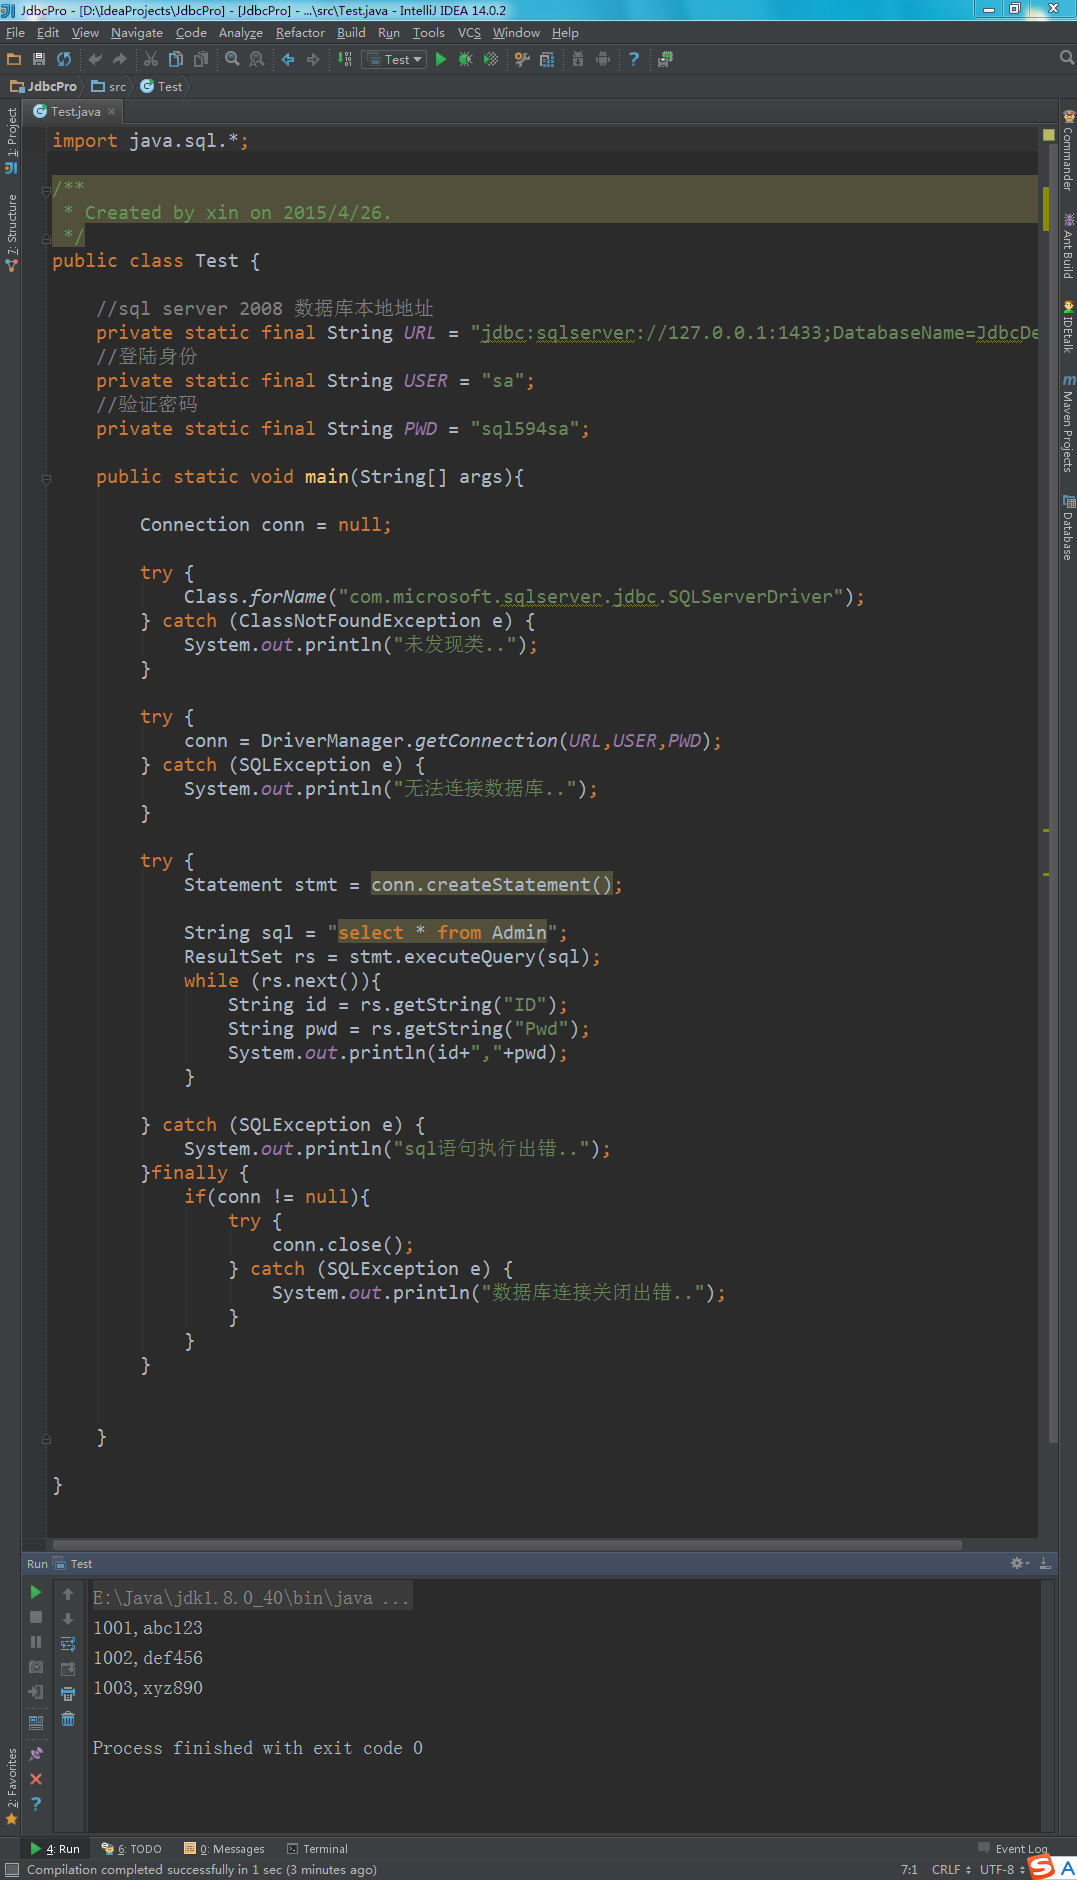Image resolution: width=1077 pixels, height=1880 pixels.
Task: Click the UTF-8 encoding selector
Action: (1002, 1869)
